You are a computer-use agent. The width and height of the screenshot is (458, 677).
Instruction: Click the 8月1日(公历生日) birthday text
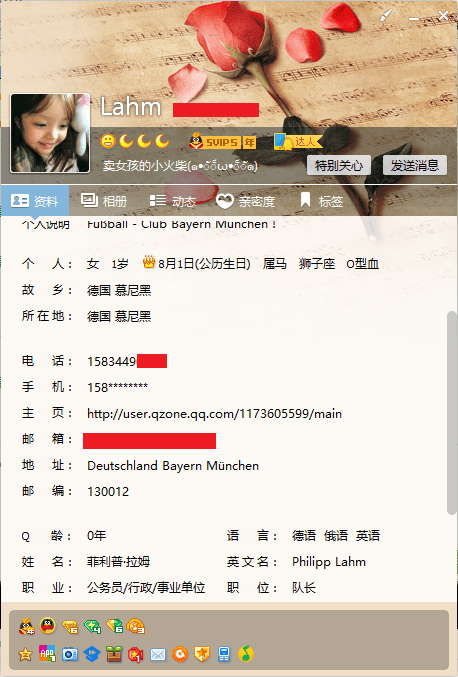[x=204, y=263]
